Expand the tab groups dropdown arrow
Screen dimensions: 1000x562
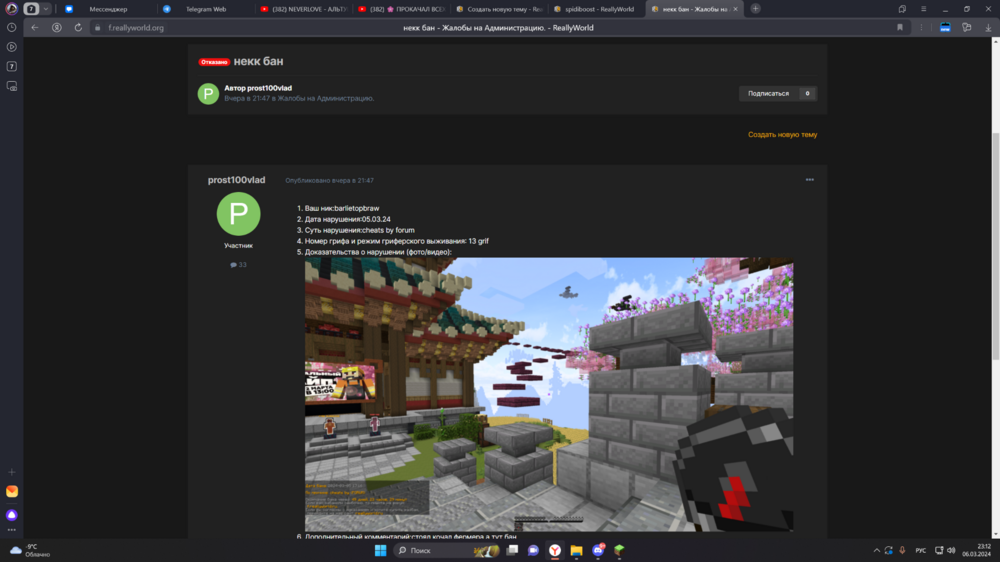(x=46, y=9)
